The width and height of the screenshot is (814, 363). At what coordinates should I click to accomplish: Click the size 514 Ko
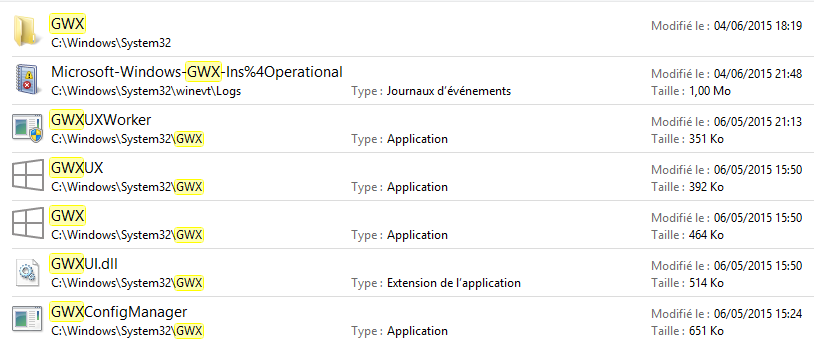coord(706,283)
